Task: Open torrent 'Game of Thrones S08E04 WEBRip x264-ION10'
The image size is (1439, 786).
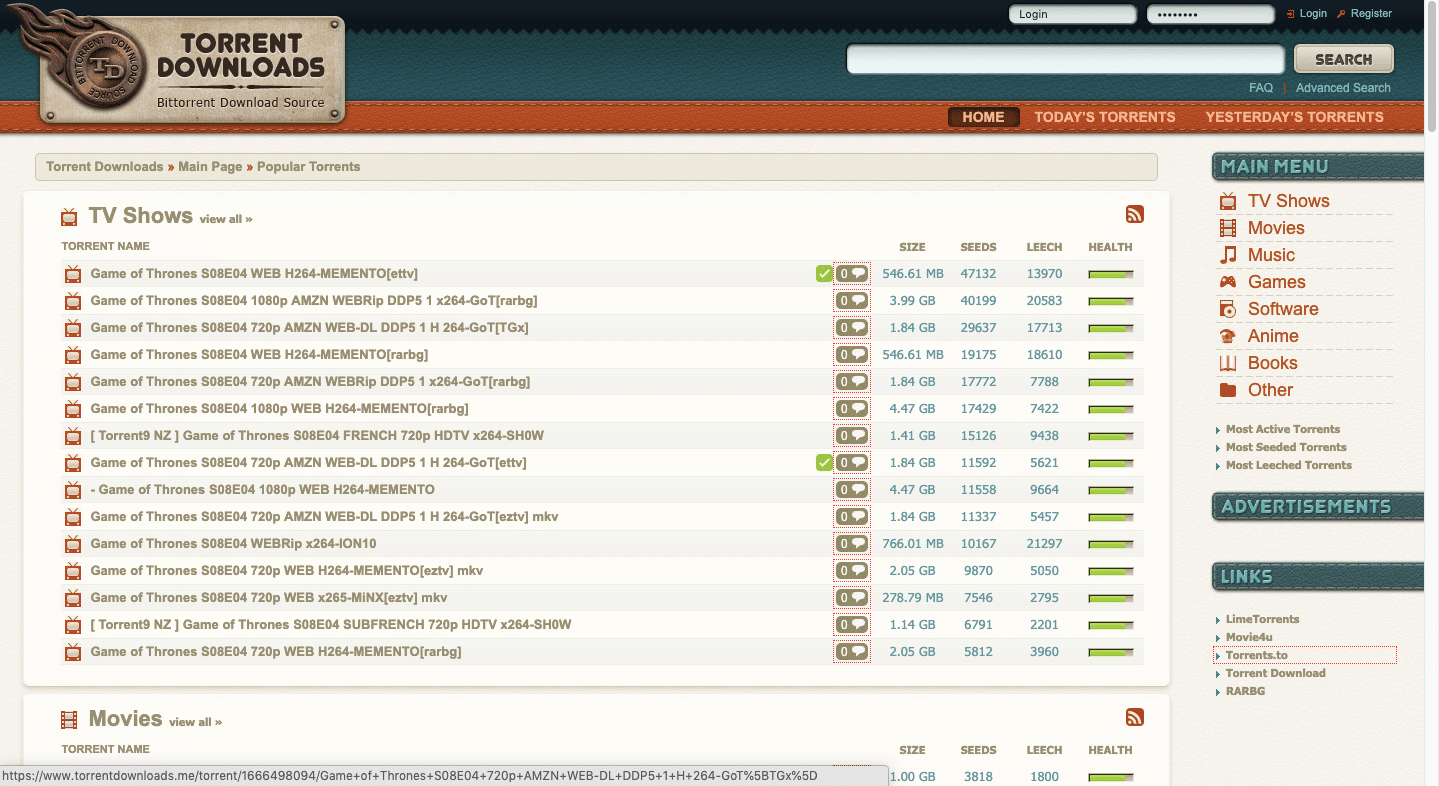Action: click(x=233, y=543)
